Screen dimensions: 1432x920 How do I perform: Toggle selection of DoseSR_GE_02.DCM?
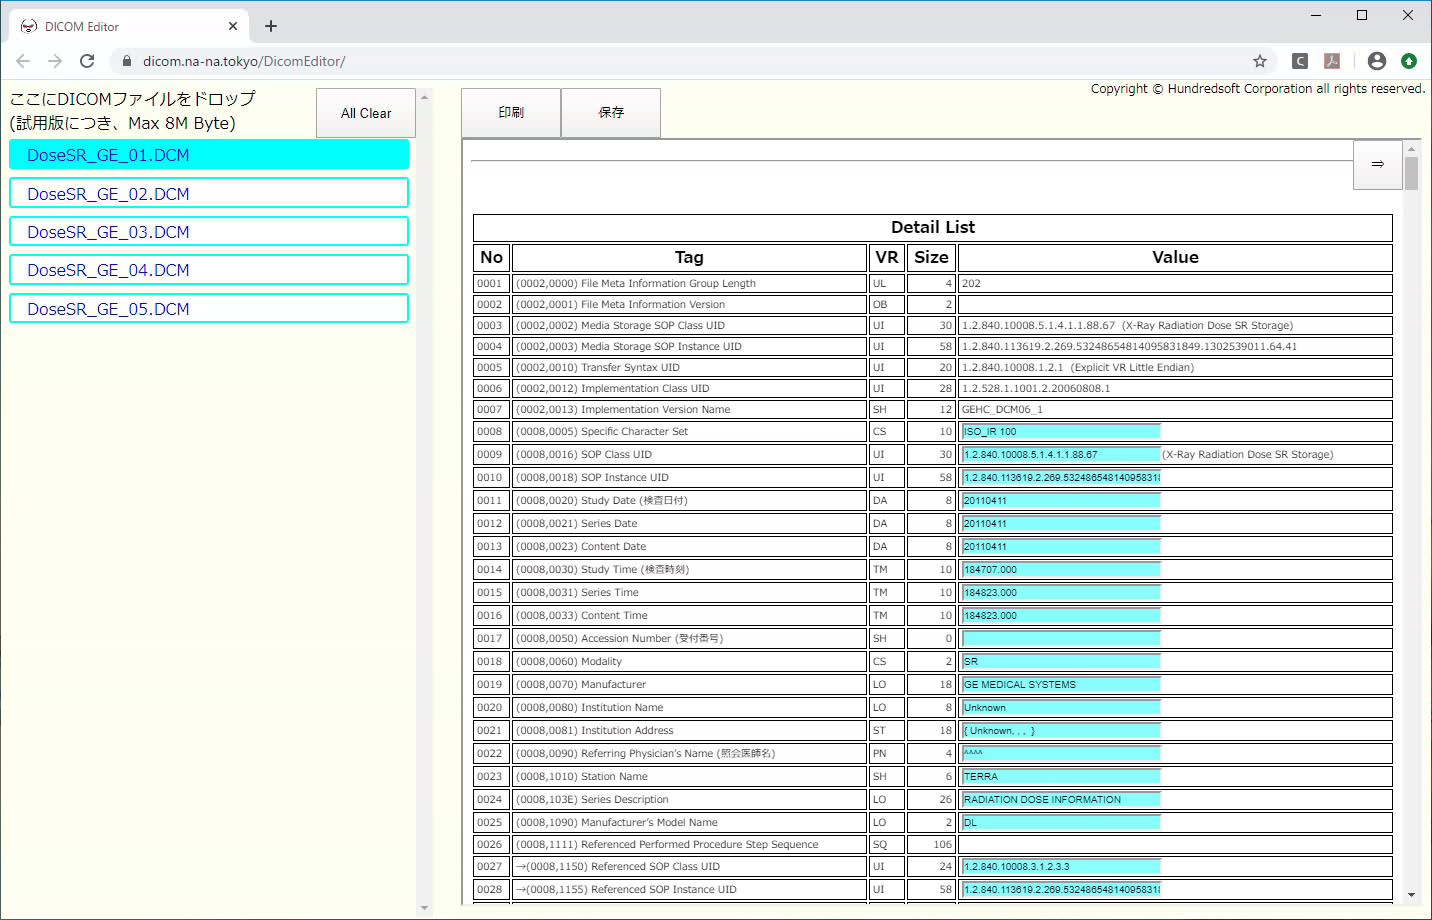click(x=208, y=193)
